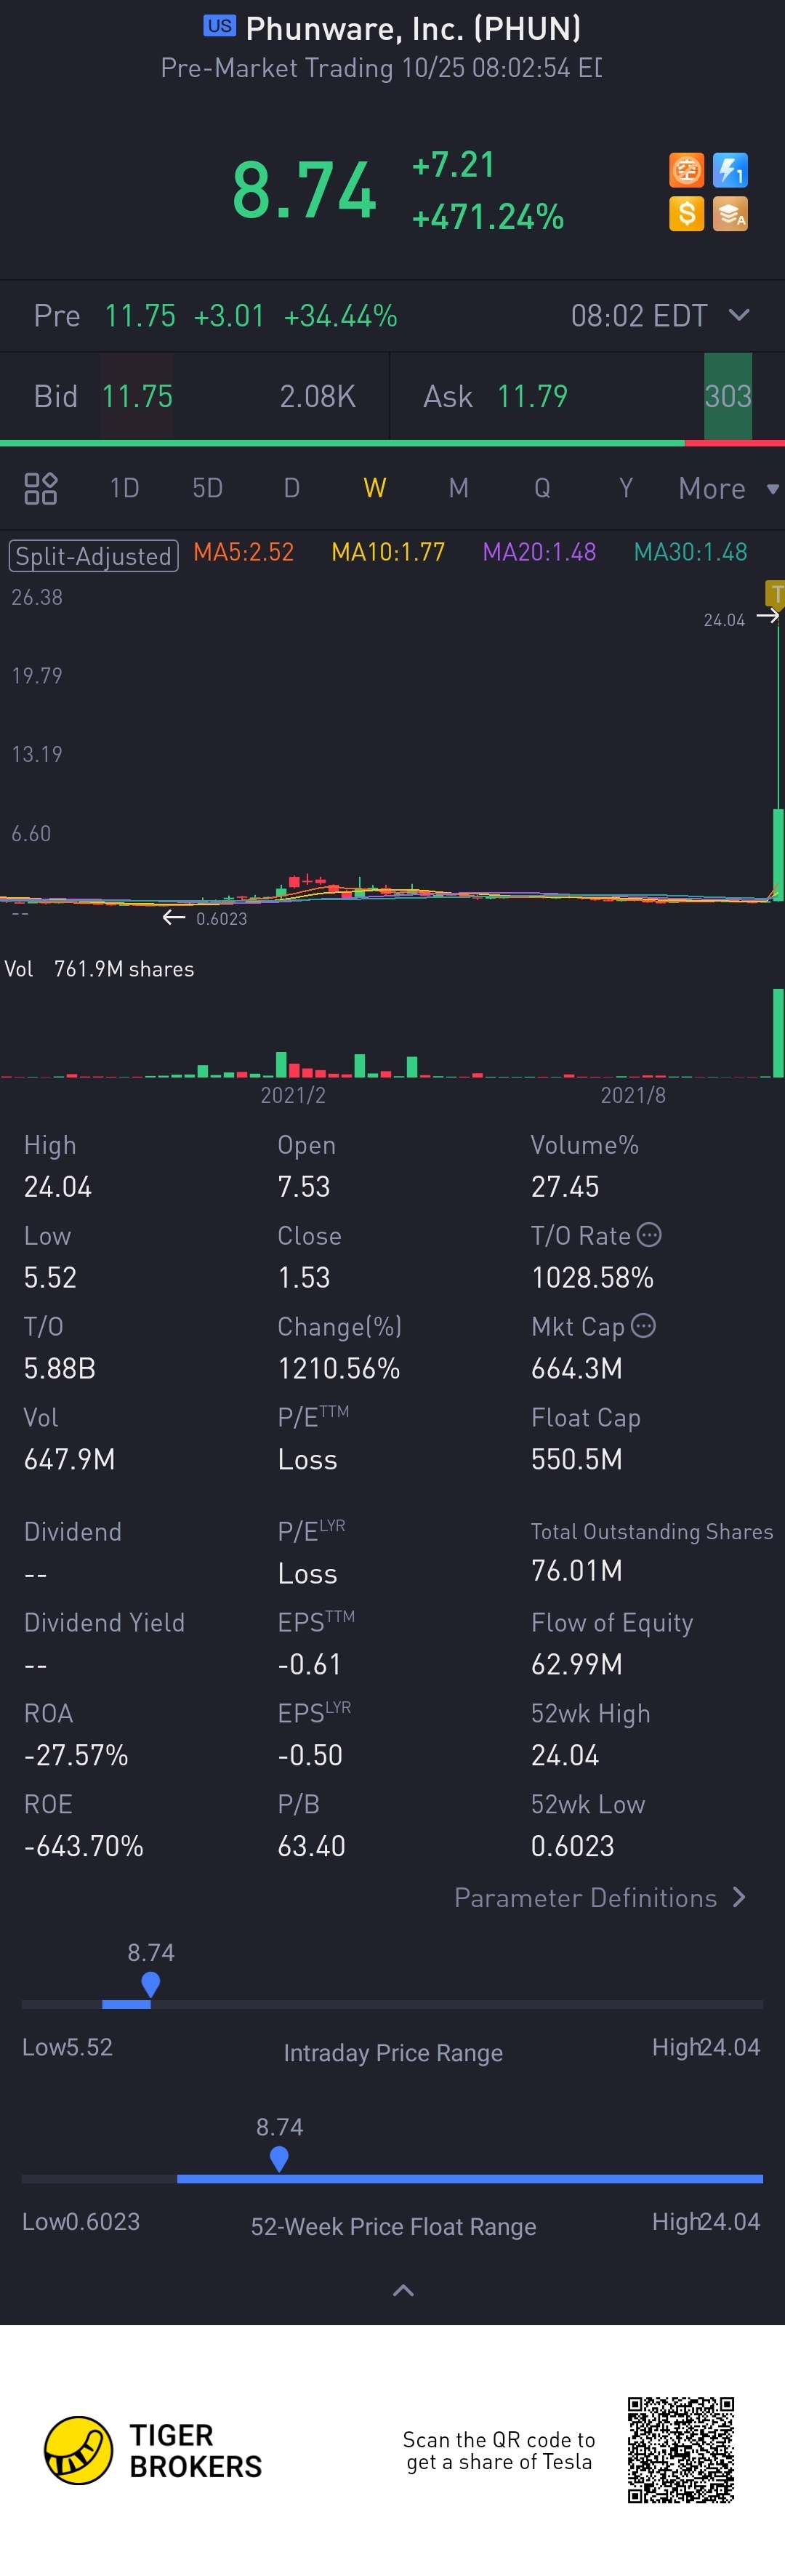Toggle the Split-Adjusted chart option

tap(93, 556)
